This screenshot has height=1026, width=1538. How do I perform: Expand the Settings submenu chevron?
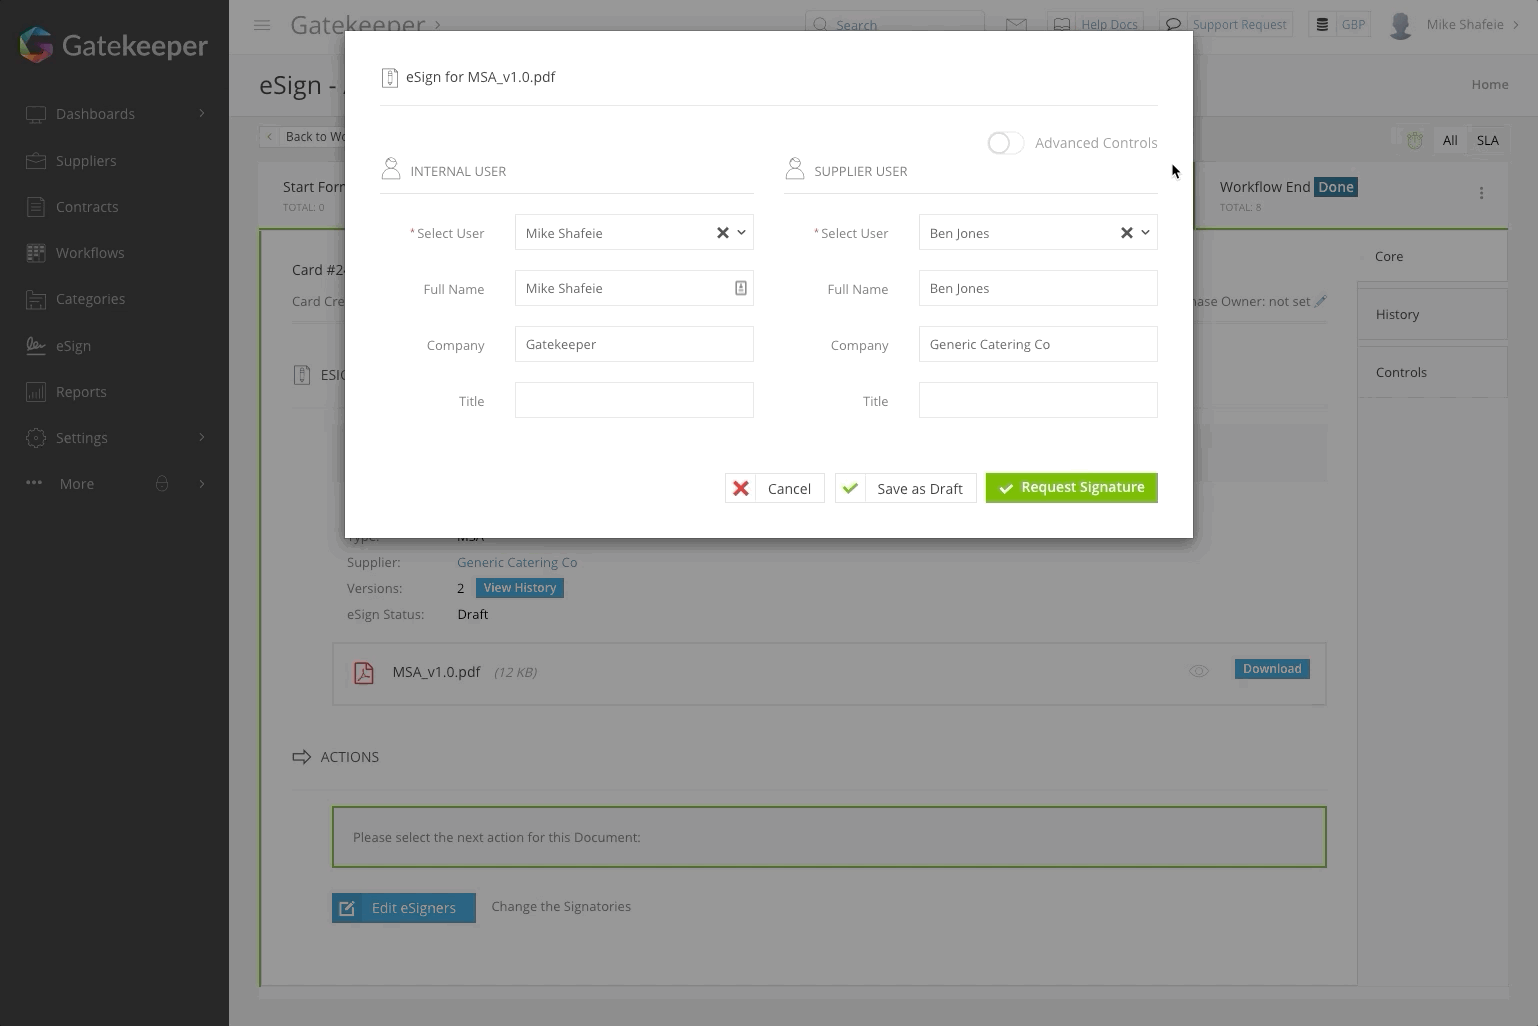tap(202, 437)
